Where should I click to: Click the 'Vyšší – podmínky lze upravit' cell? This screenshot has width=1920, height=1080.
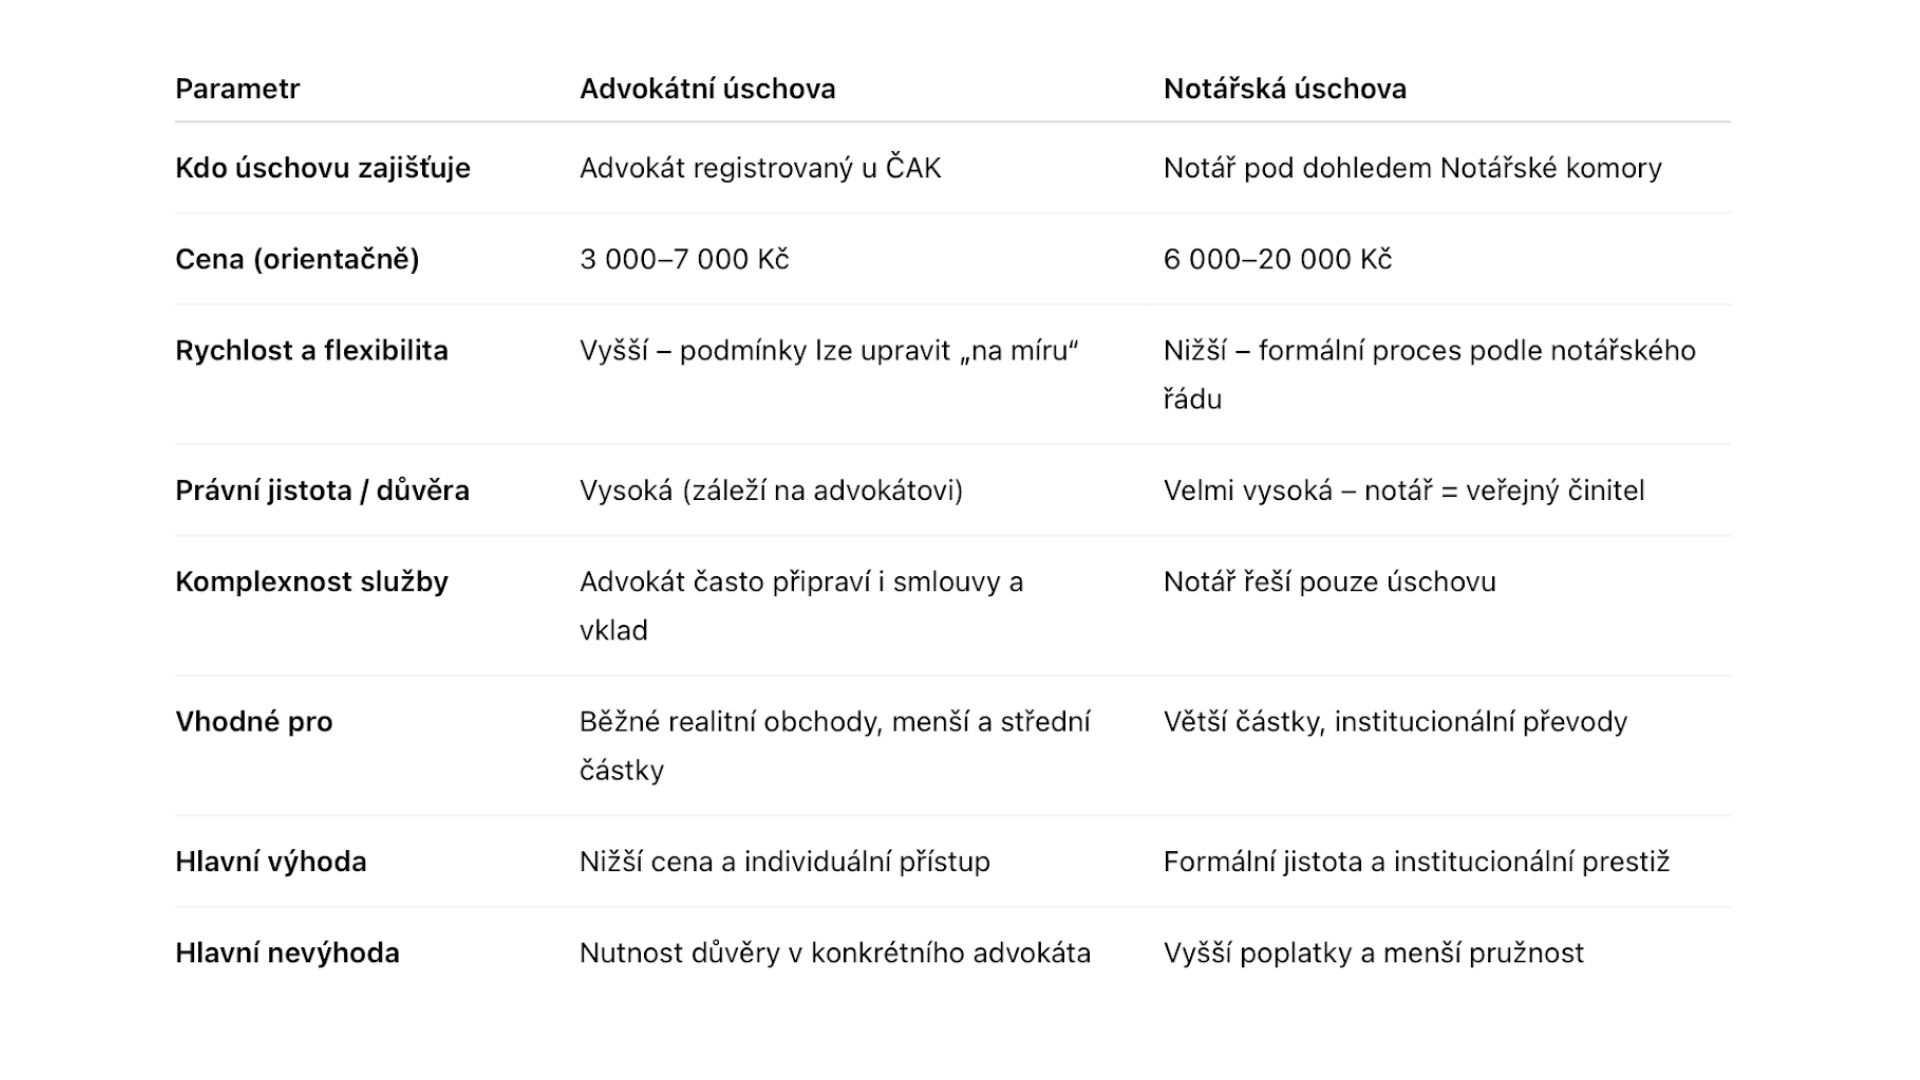tap(828, 351)
